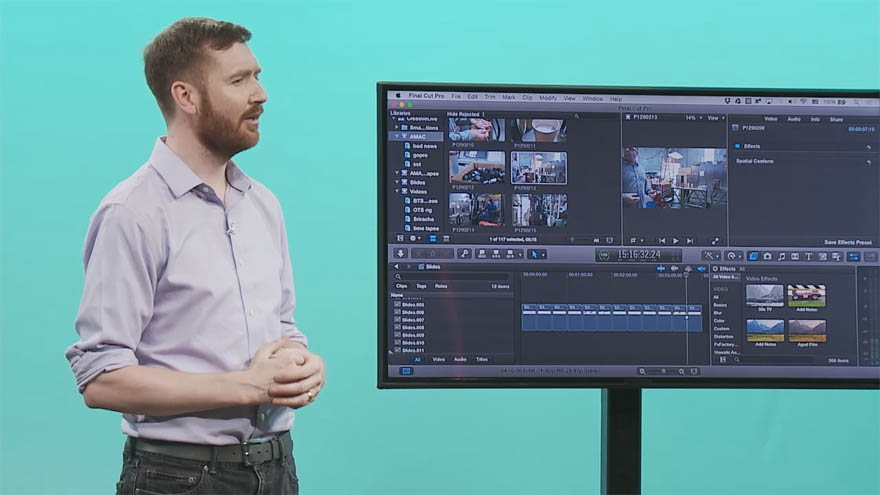
Task: Click the background tasks circular indicator
Action: (x=604, y=255)
